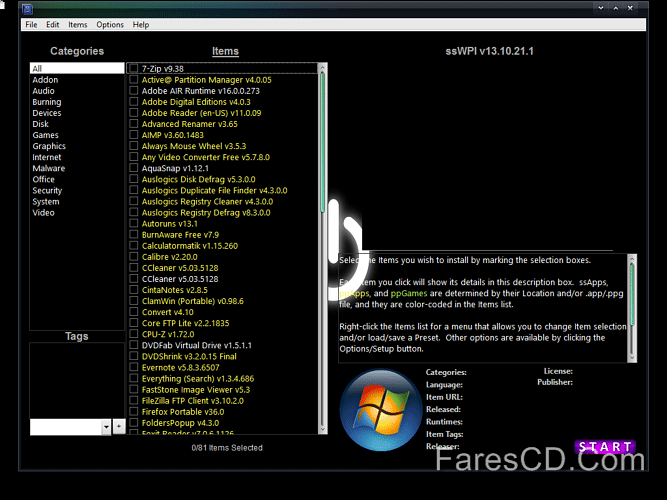Select the Office category

[43, 179]
